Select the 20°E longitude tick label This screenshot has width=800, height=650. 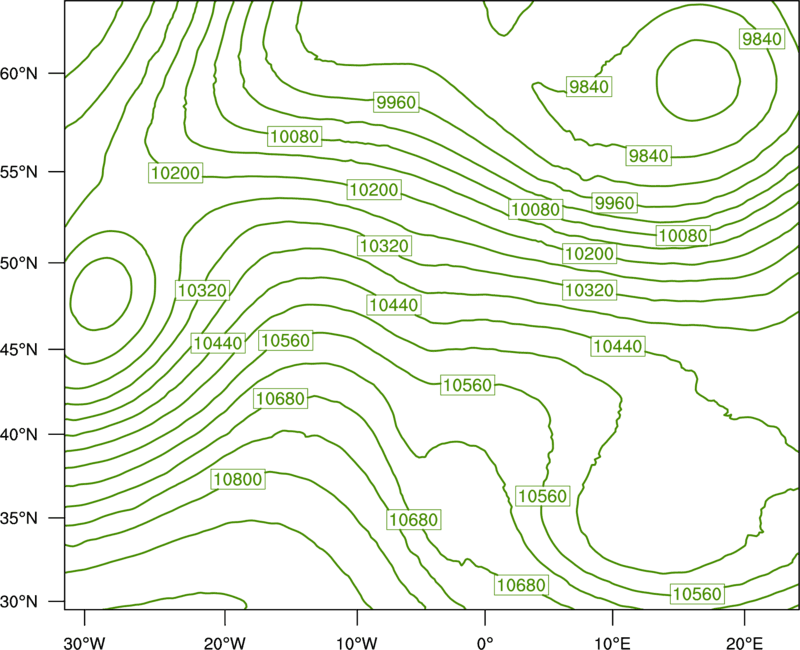(744, 643)
